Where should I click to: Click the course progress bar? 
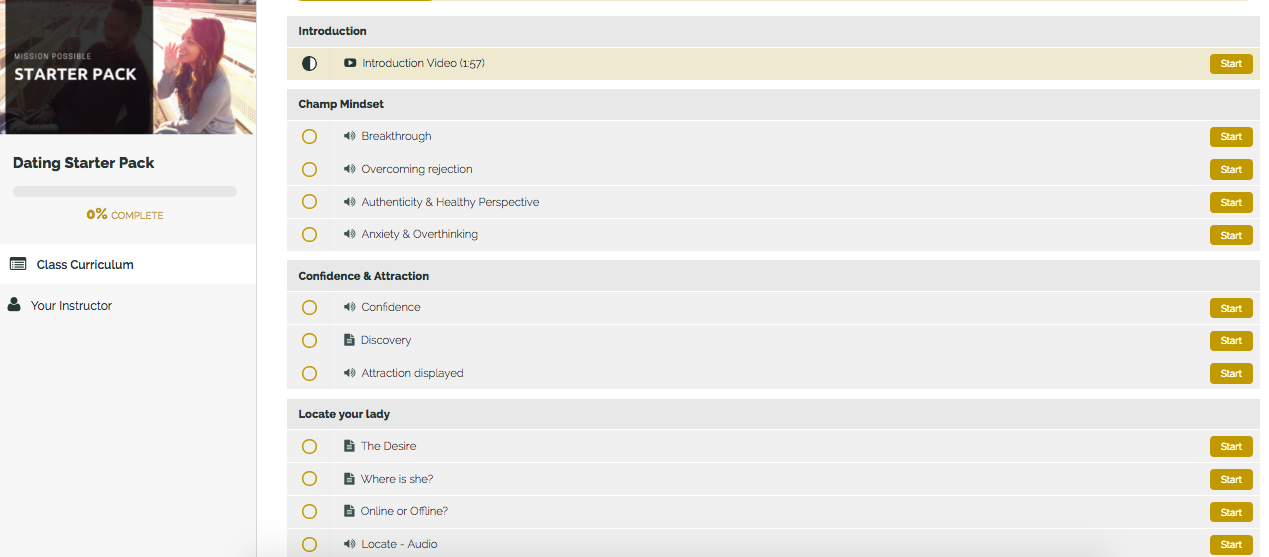point(125,191)
